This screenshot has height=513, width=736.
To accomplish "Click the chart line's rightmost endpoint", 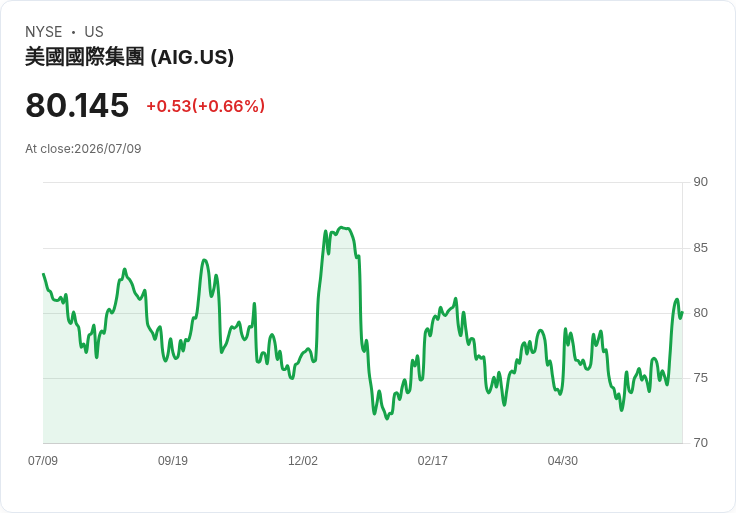I will point(682,312).
